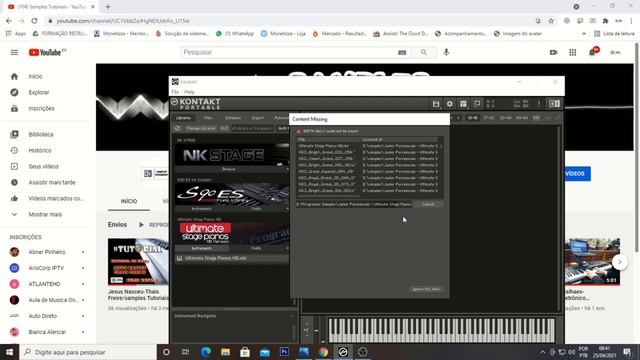Open Explorar in YouTube sidebar
640x360 pixels.
click(x=38, y=93)
